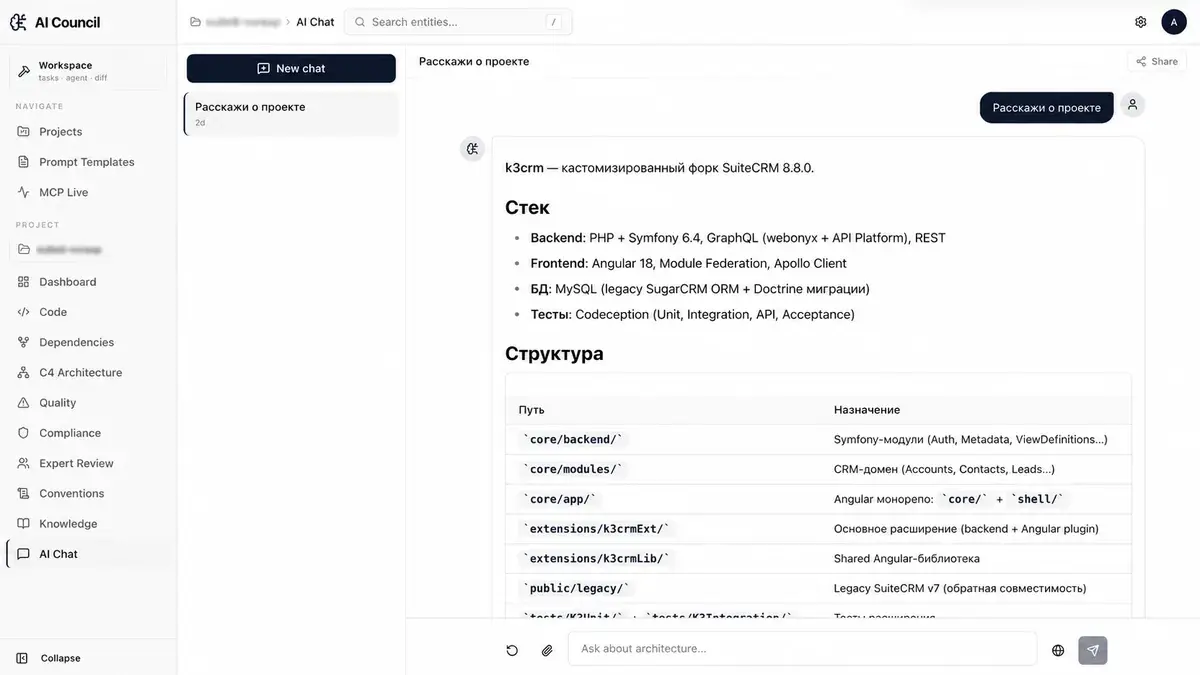Go to AI Chat breadcrumb
The image size is (1200, 675).
pos(315,22)
